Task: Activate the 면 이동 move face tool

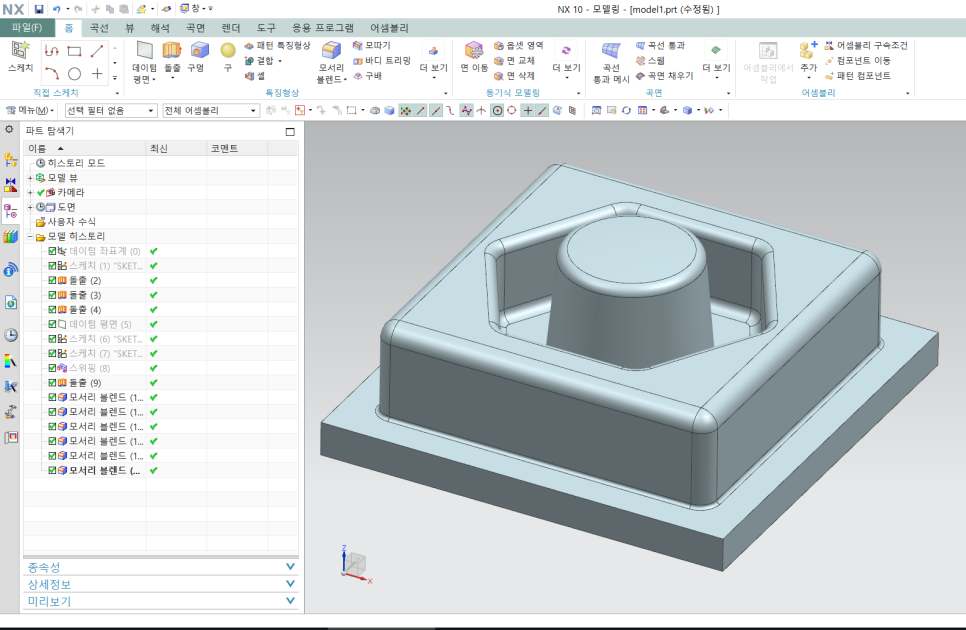Action: pos(474,57)
